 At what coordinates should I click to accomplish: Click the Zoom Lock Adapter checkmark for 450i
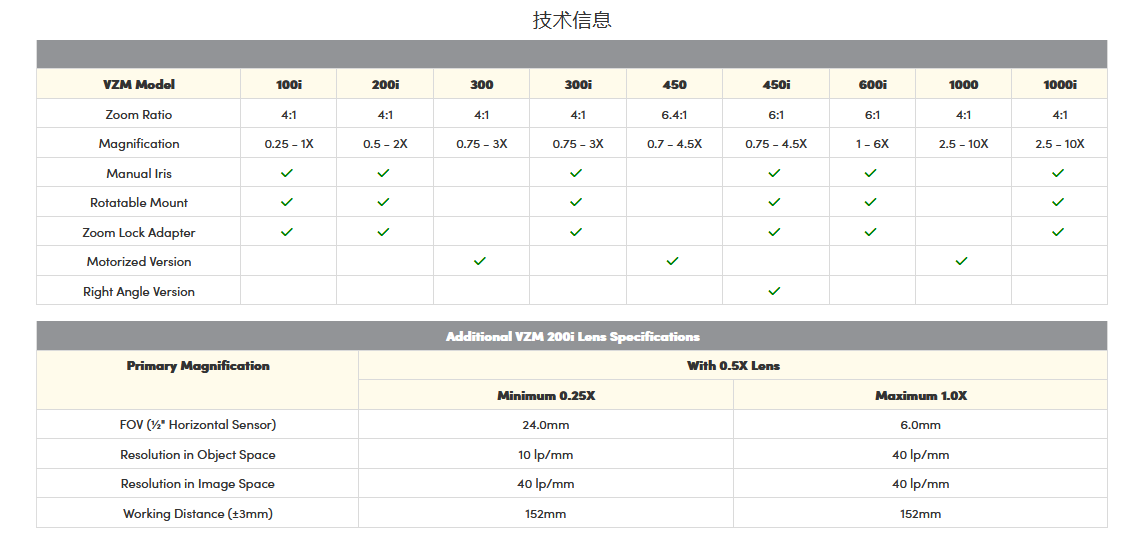pos(774,232)
